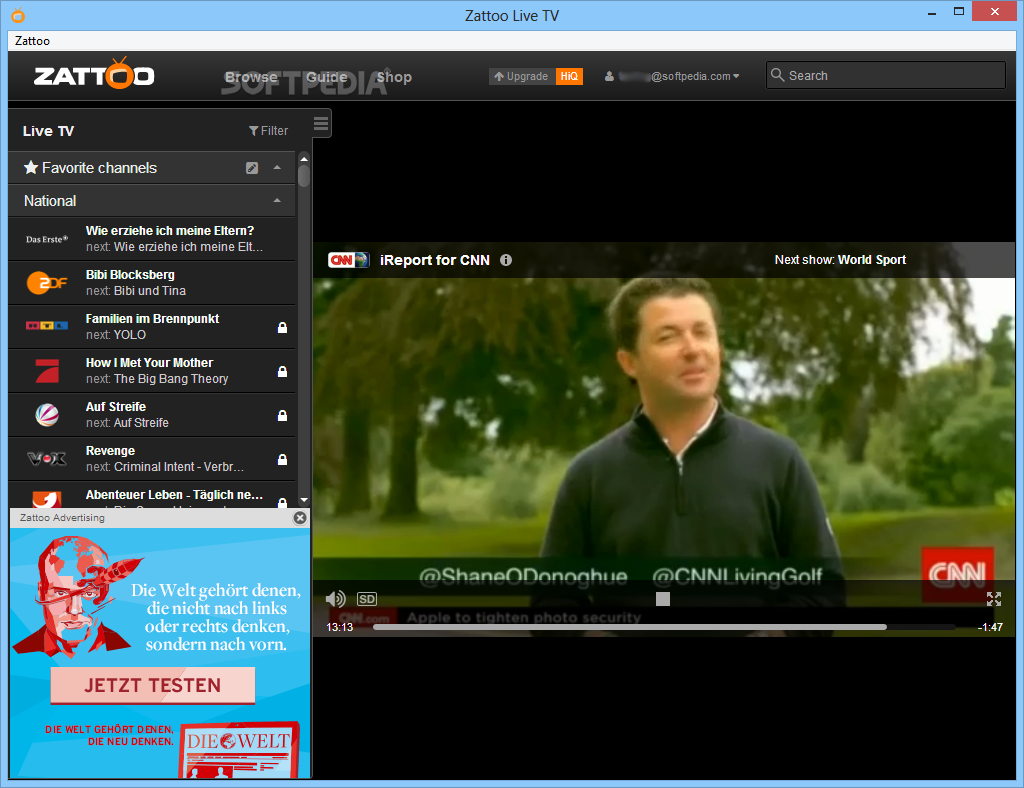Click channel list scrollbar down arrow

pos(304,500)
